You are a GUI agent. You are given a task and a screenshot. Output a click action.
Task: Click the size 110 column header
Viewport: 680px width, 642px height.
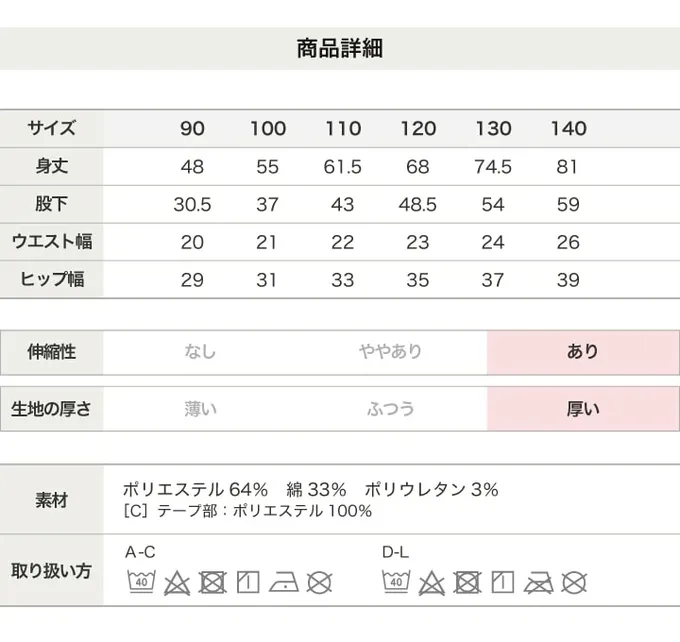(343, 128)
